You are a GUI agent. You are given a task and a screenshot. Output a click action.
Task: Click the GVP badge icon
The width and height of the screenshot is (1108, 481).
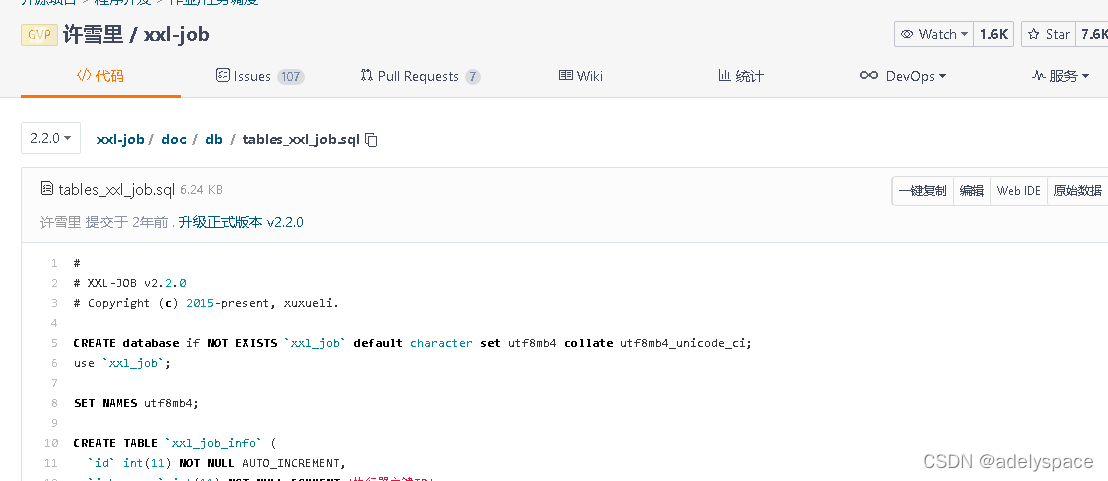point(40,35)
